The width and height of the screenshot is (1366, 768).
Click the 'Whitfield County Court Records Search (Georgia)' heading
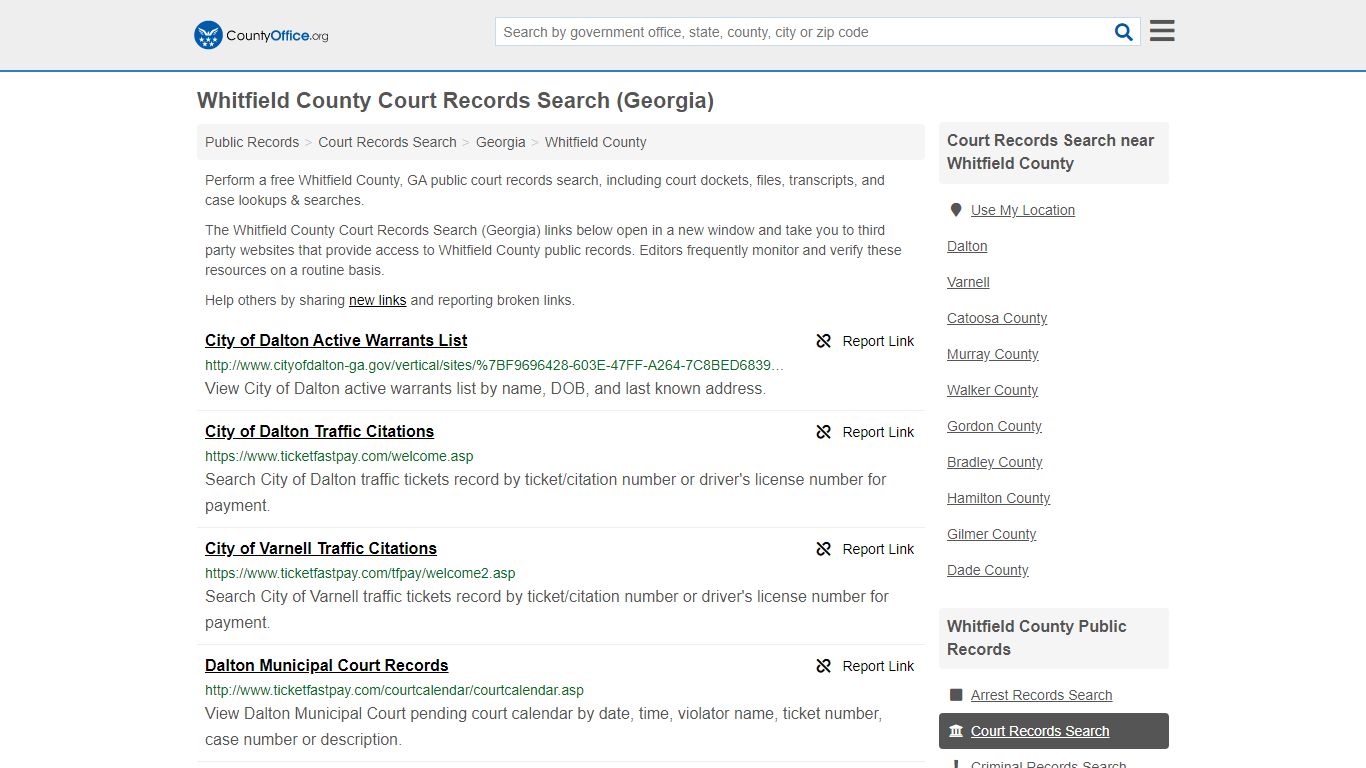click(455, 101)
